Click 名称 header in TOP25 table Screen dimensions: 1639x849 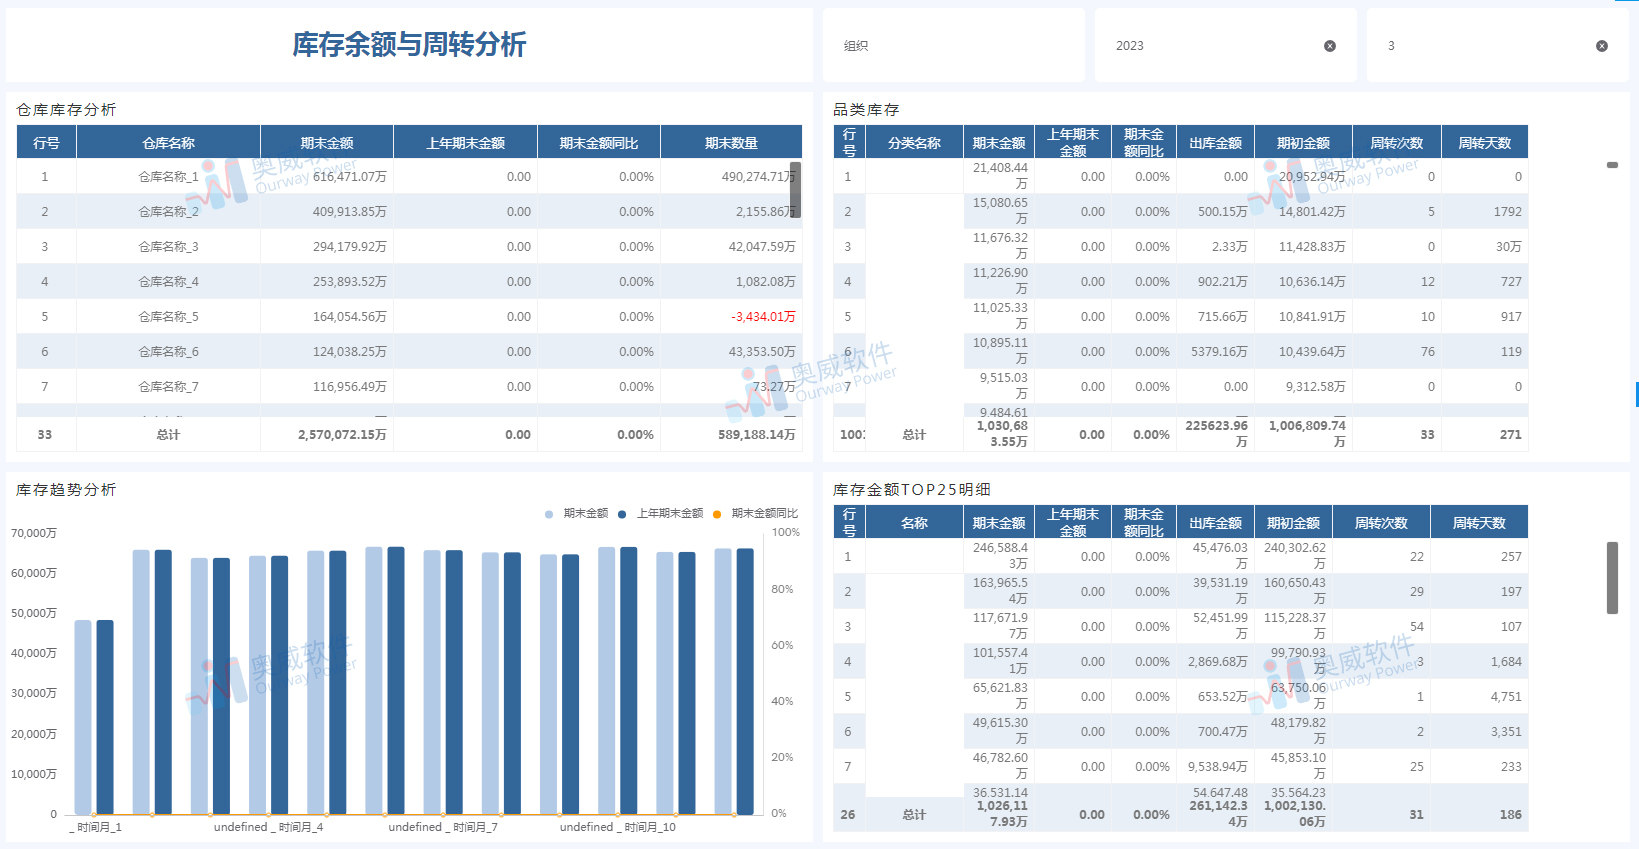(914, 523)
